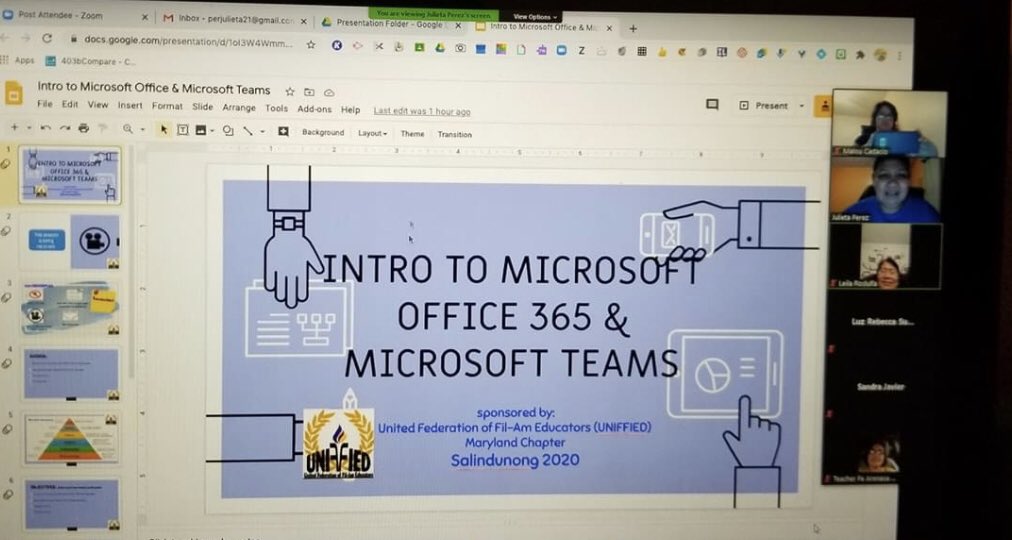The width and height of the screenshot is (1012, 540).
Task: Open the Arrange menu
Action: coord(239,108)
